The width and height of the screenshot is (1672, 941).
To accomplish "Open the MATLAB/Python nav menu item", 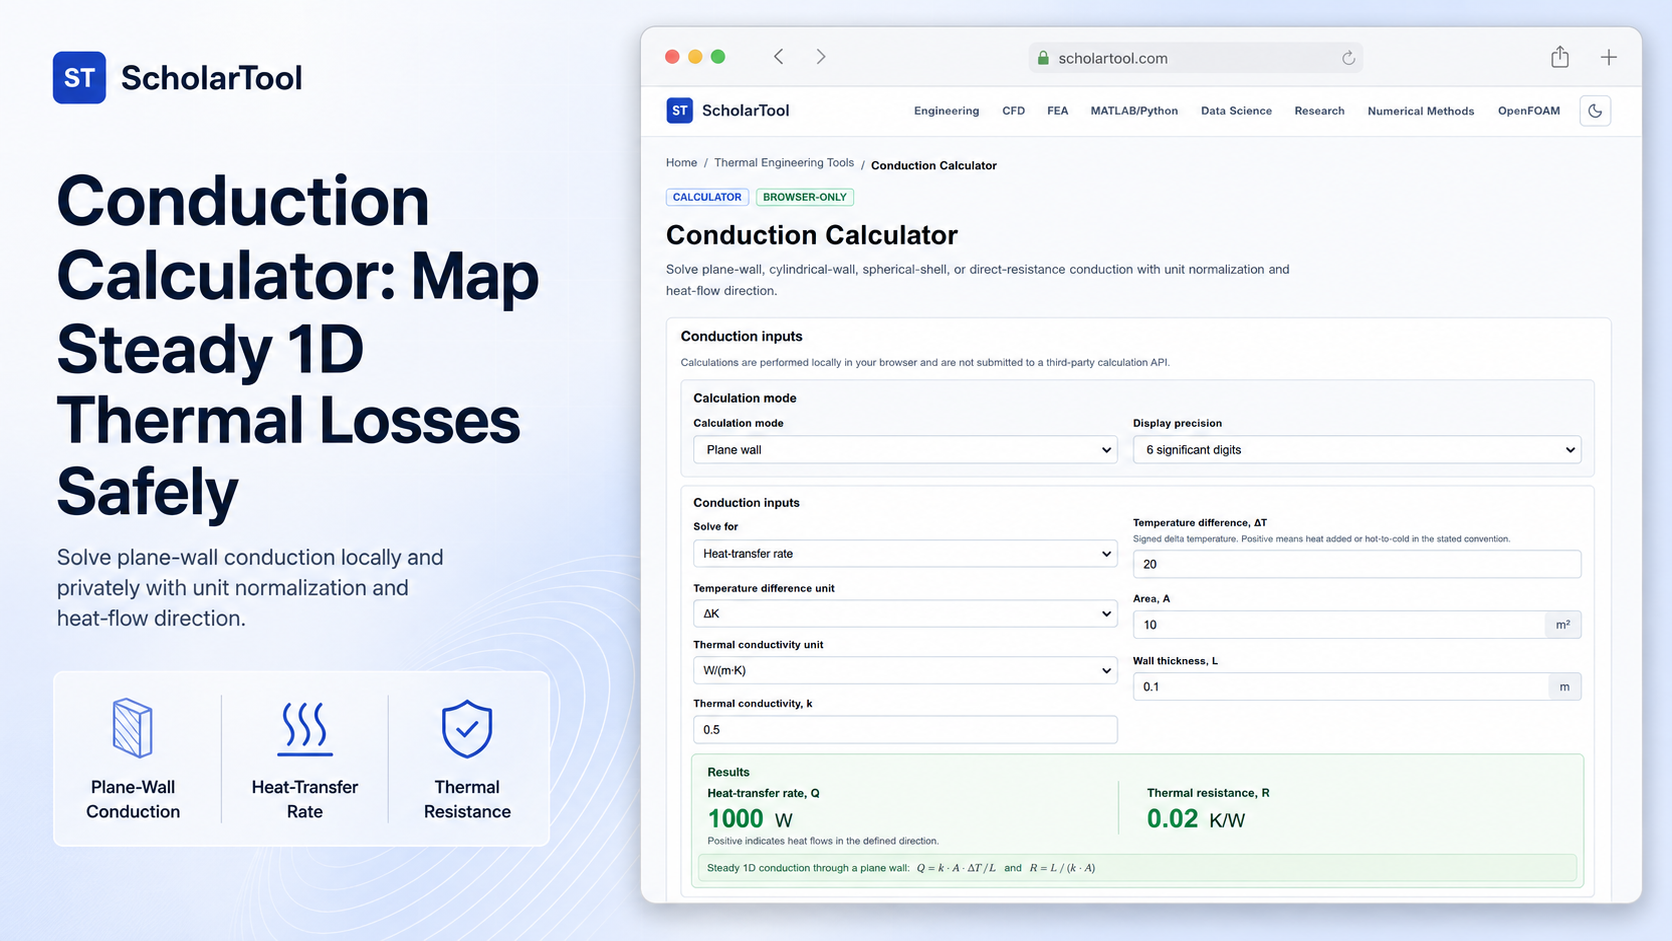I will point(1134,111).
